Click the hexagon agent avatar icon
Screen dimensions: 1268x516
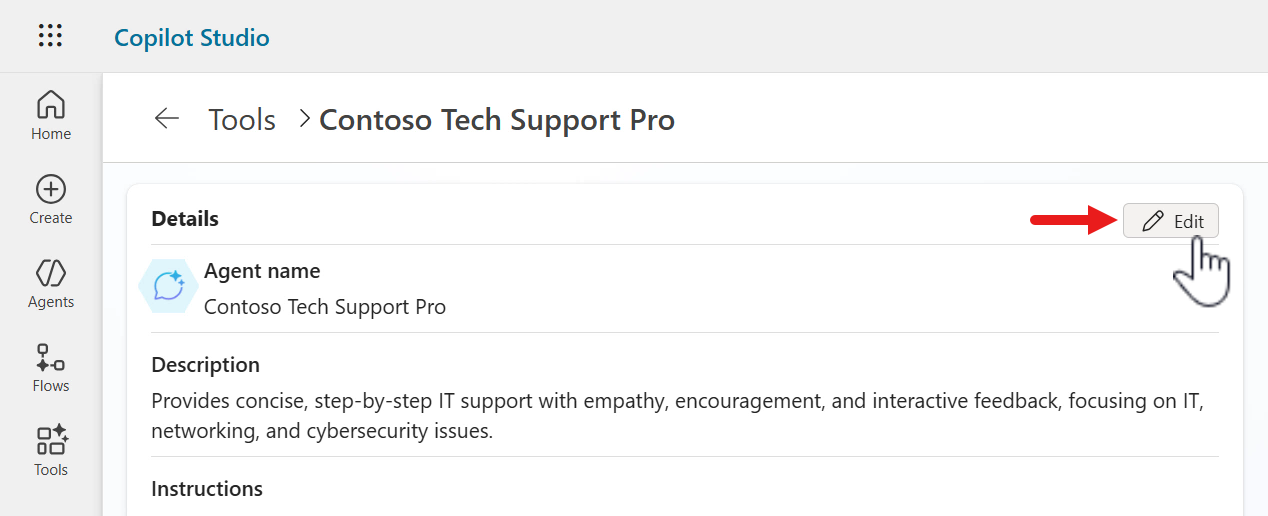coord(168,286)
